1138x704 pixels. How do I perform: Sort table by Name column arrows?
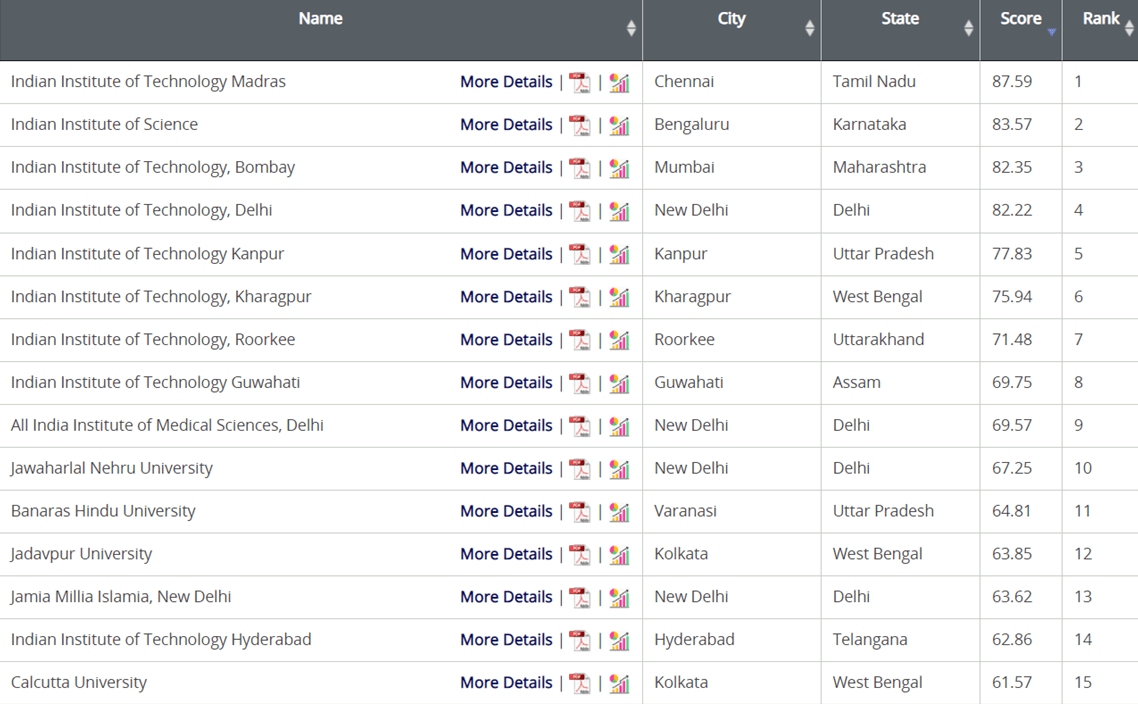click(x=631, y=28)
